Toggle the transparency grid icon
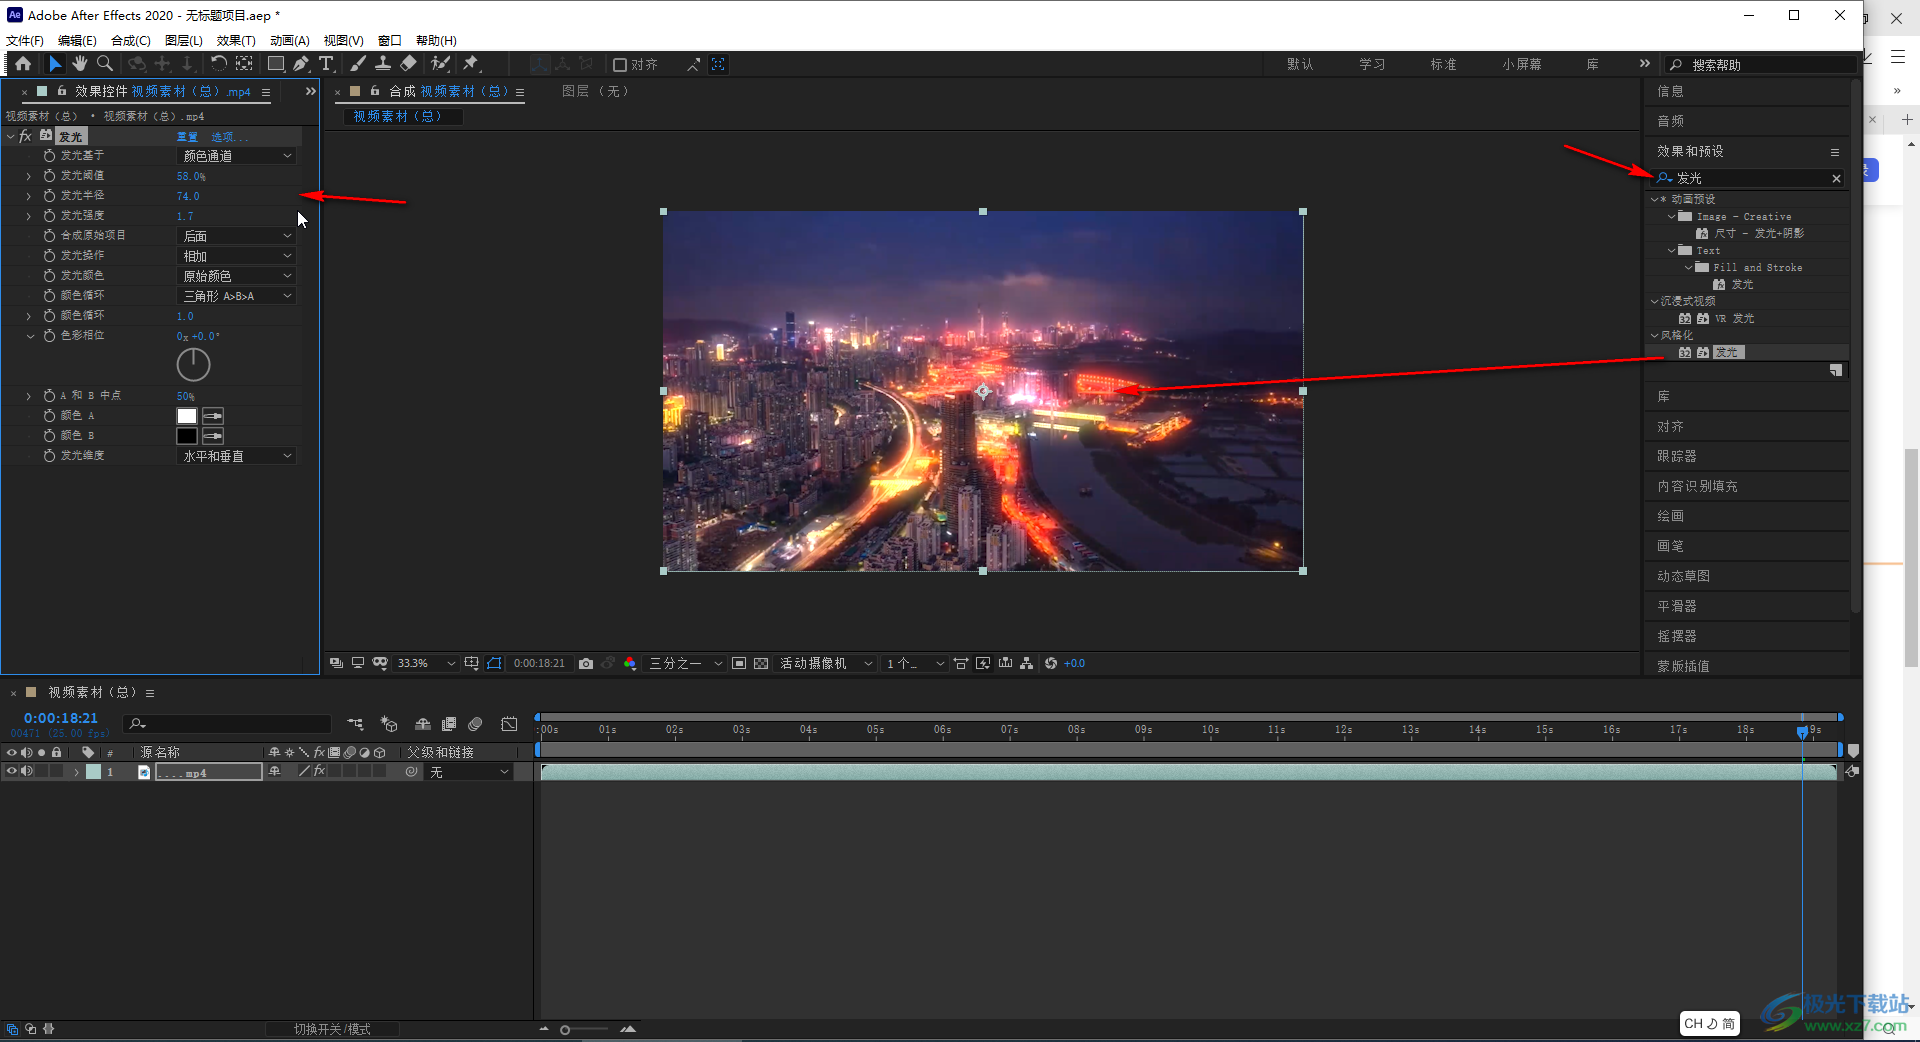This screenshot has height=1042, width=1920. tap(761, 664)
